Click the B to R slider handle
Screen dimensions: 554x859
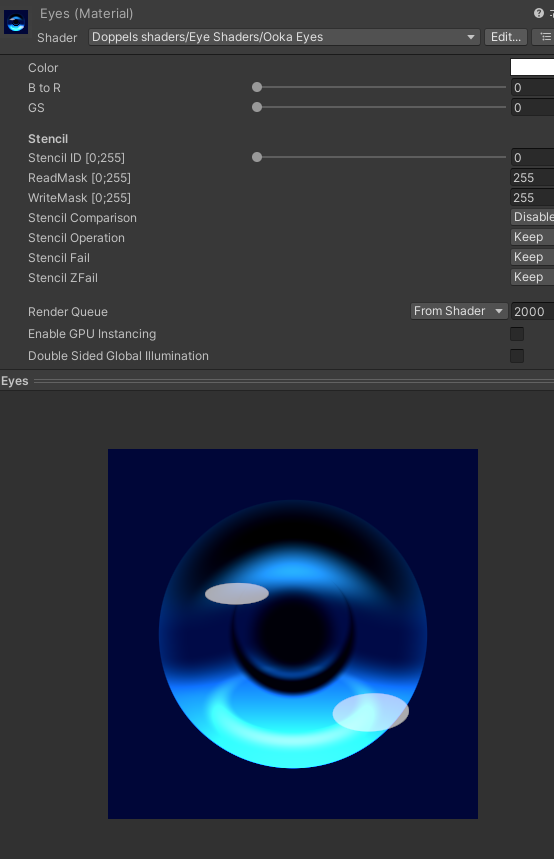pos(257,87)
